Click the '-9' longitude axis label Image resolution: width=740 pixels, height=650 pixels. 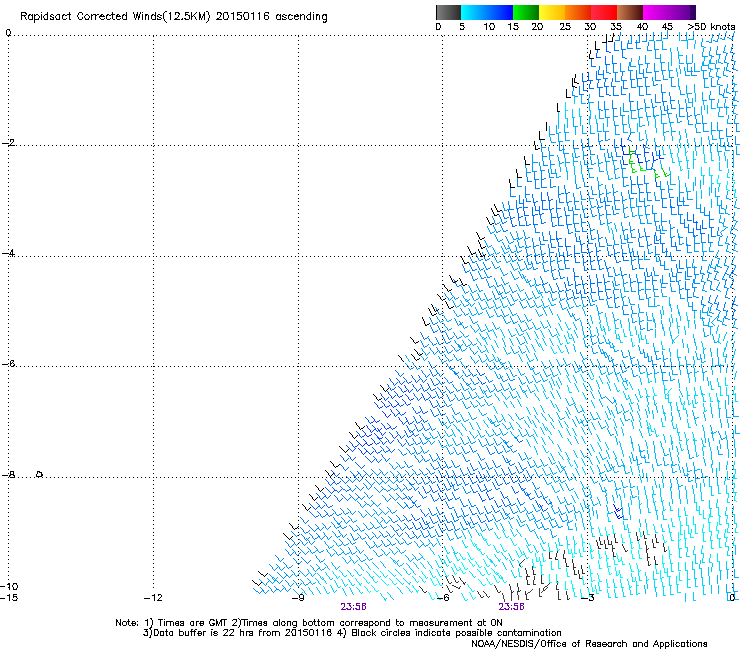(x=298, y=598)
